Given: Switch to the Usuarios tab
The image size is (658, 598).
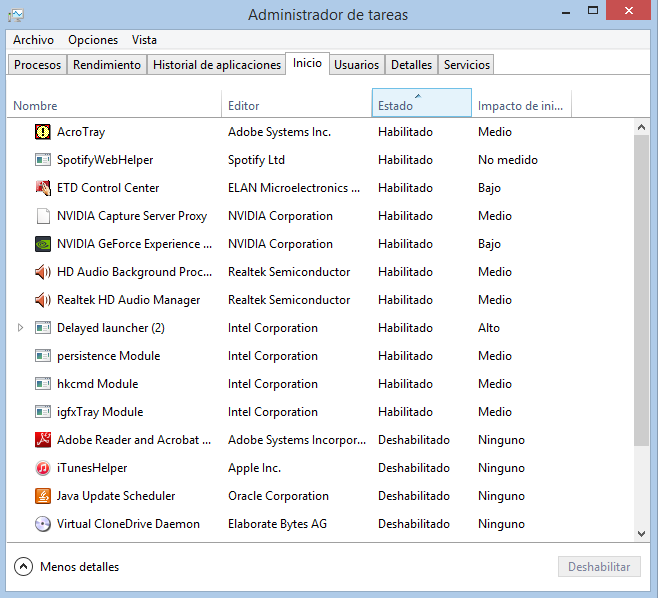Looking at the screenshot, I should 356,65.
